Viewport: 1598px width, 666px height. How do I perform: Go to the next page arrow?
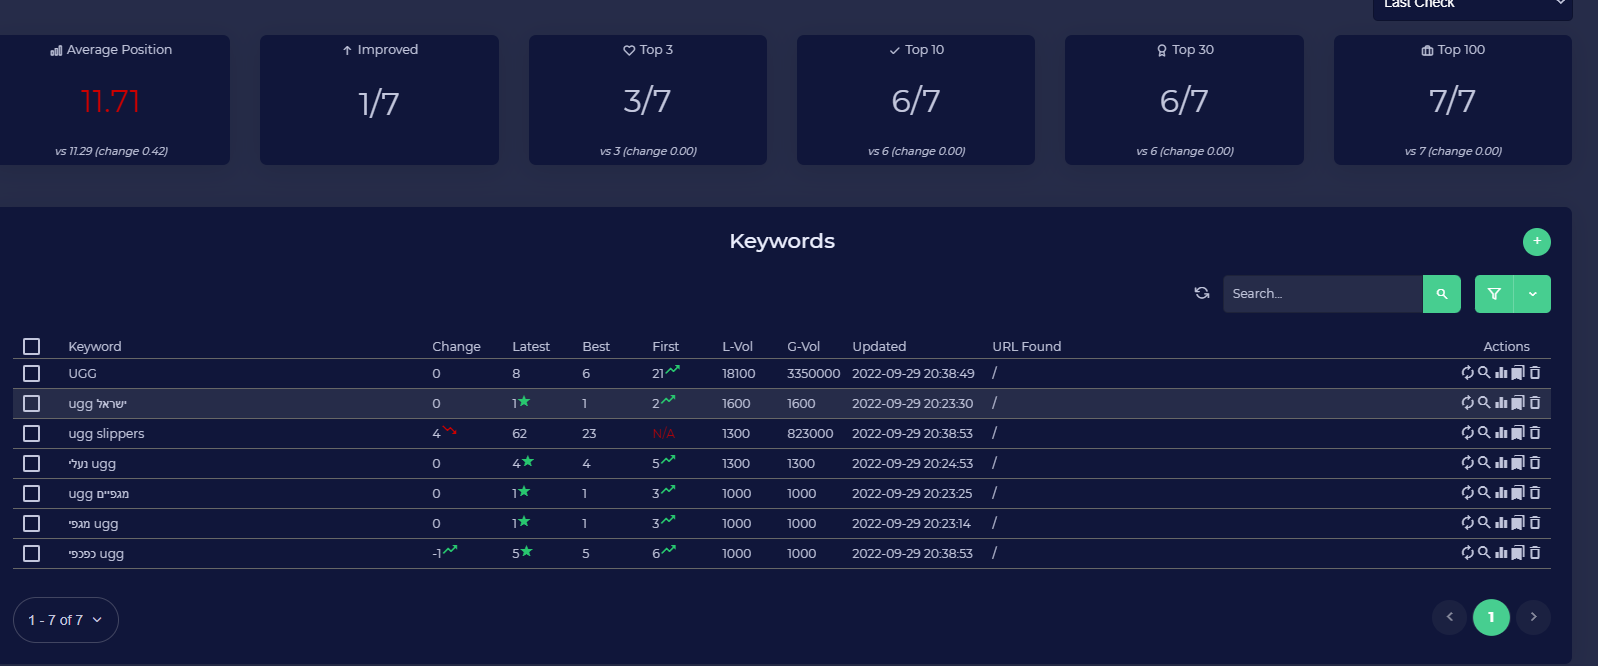(1533, 617)
